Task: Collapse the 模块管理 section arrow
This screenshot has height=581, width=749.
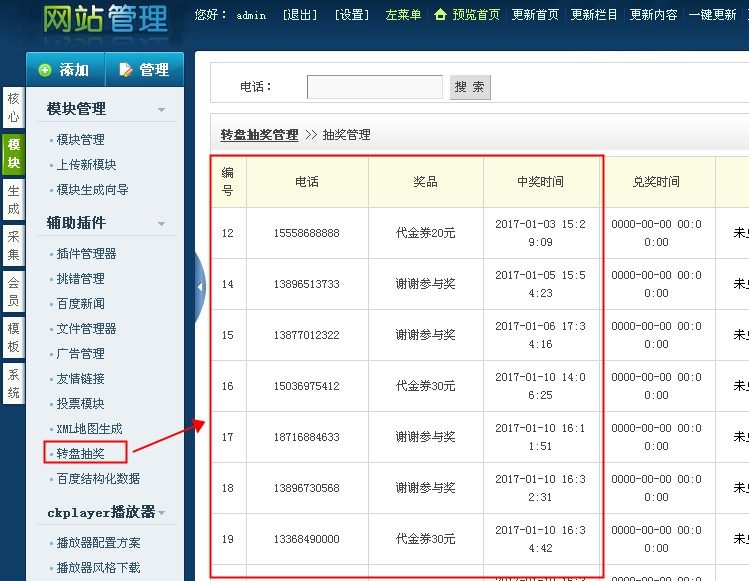Action: click(161, 109)
